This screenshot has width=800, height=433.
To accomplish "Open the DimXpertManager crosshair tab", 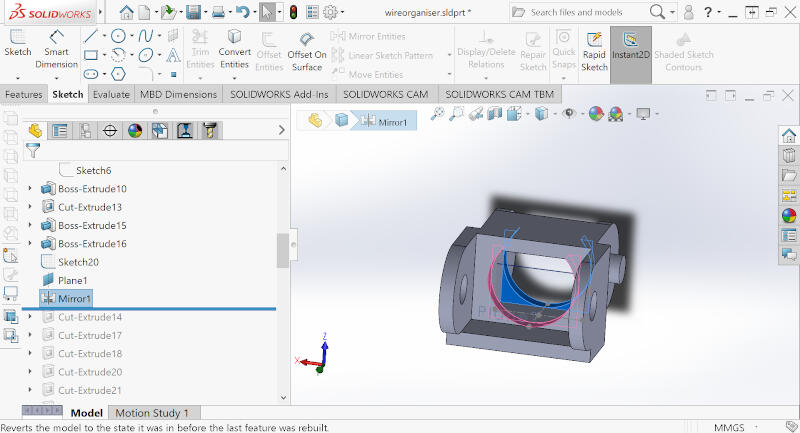I will point(110,131).
